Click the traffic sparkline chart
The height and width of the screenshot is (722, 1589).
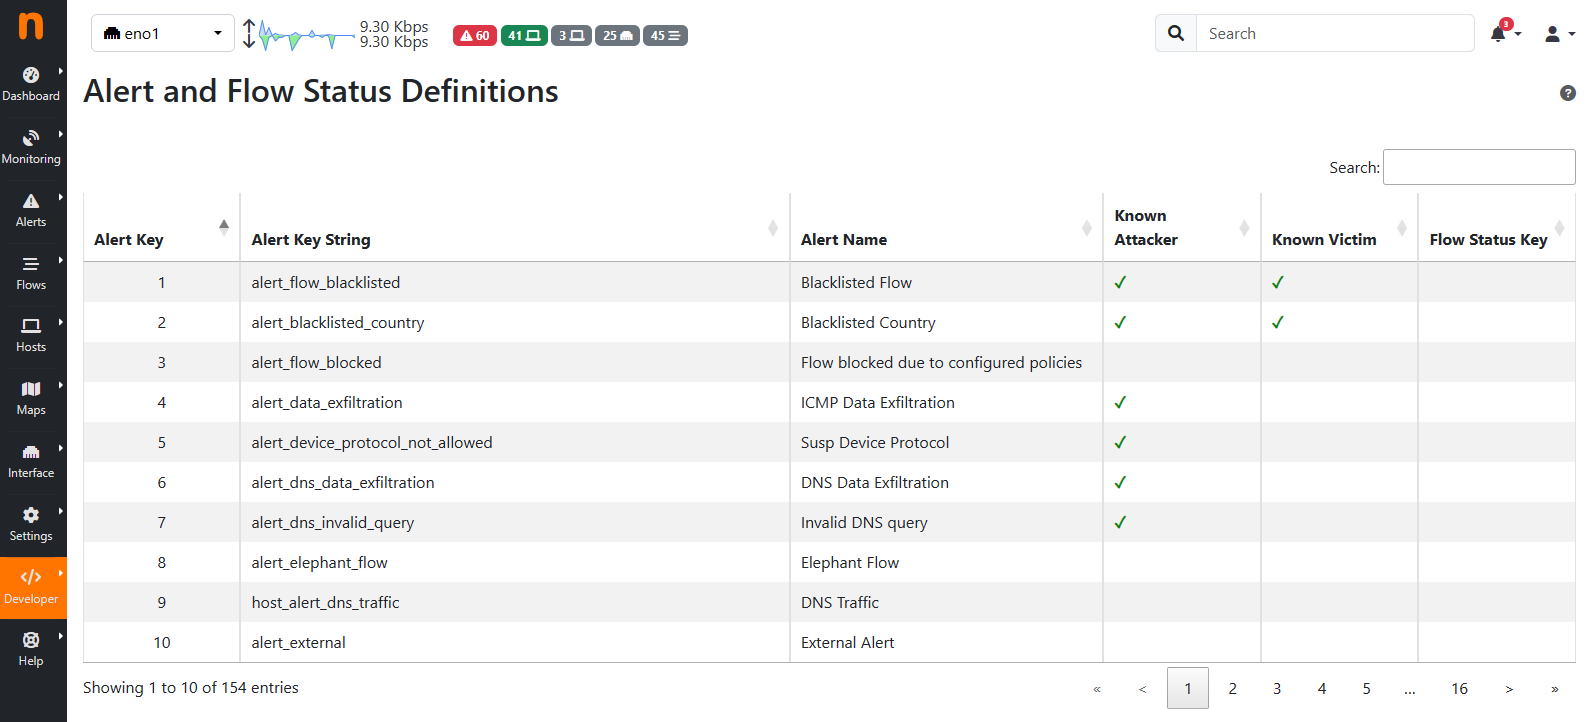[x=306, y=36]
